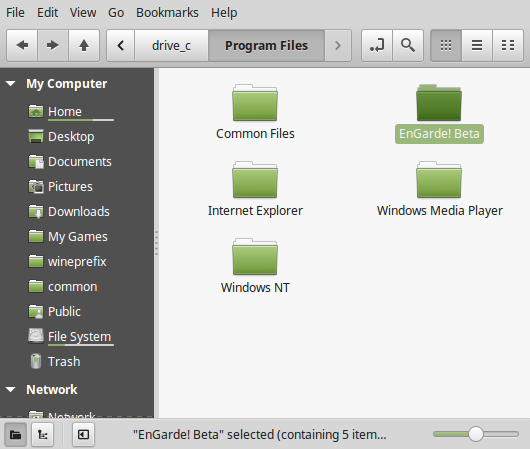This screenshot has height=449, width=530.
Task: Click the "File System" sidebar text
Action: (79, 337)
